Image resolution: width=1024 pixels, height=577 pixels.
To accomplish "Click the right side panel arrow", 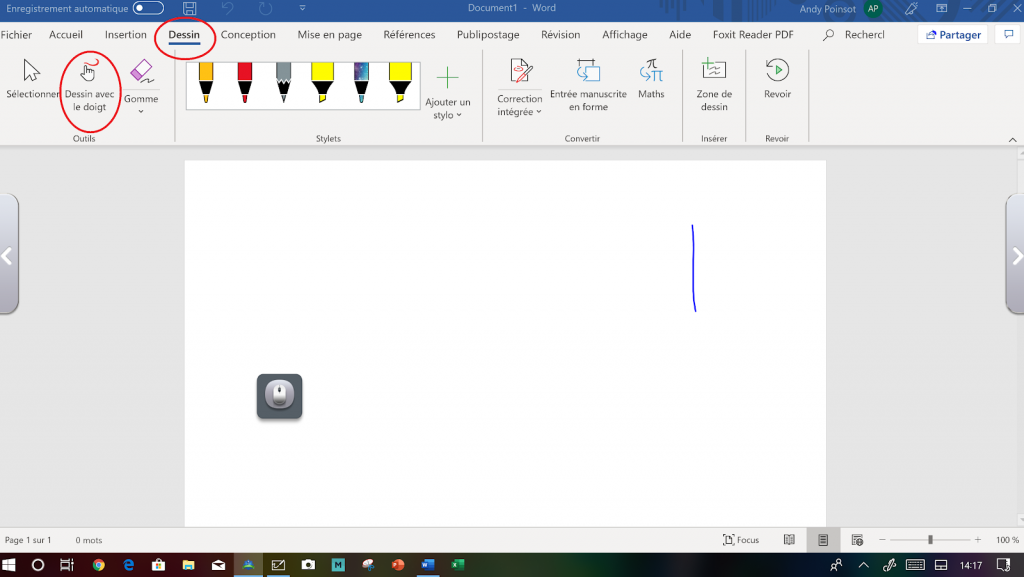I will pyautogui.click(x=1016, y=255).
